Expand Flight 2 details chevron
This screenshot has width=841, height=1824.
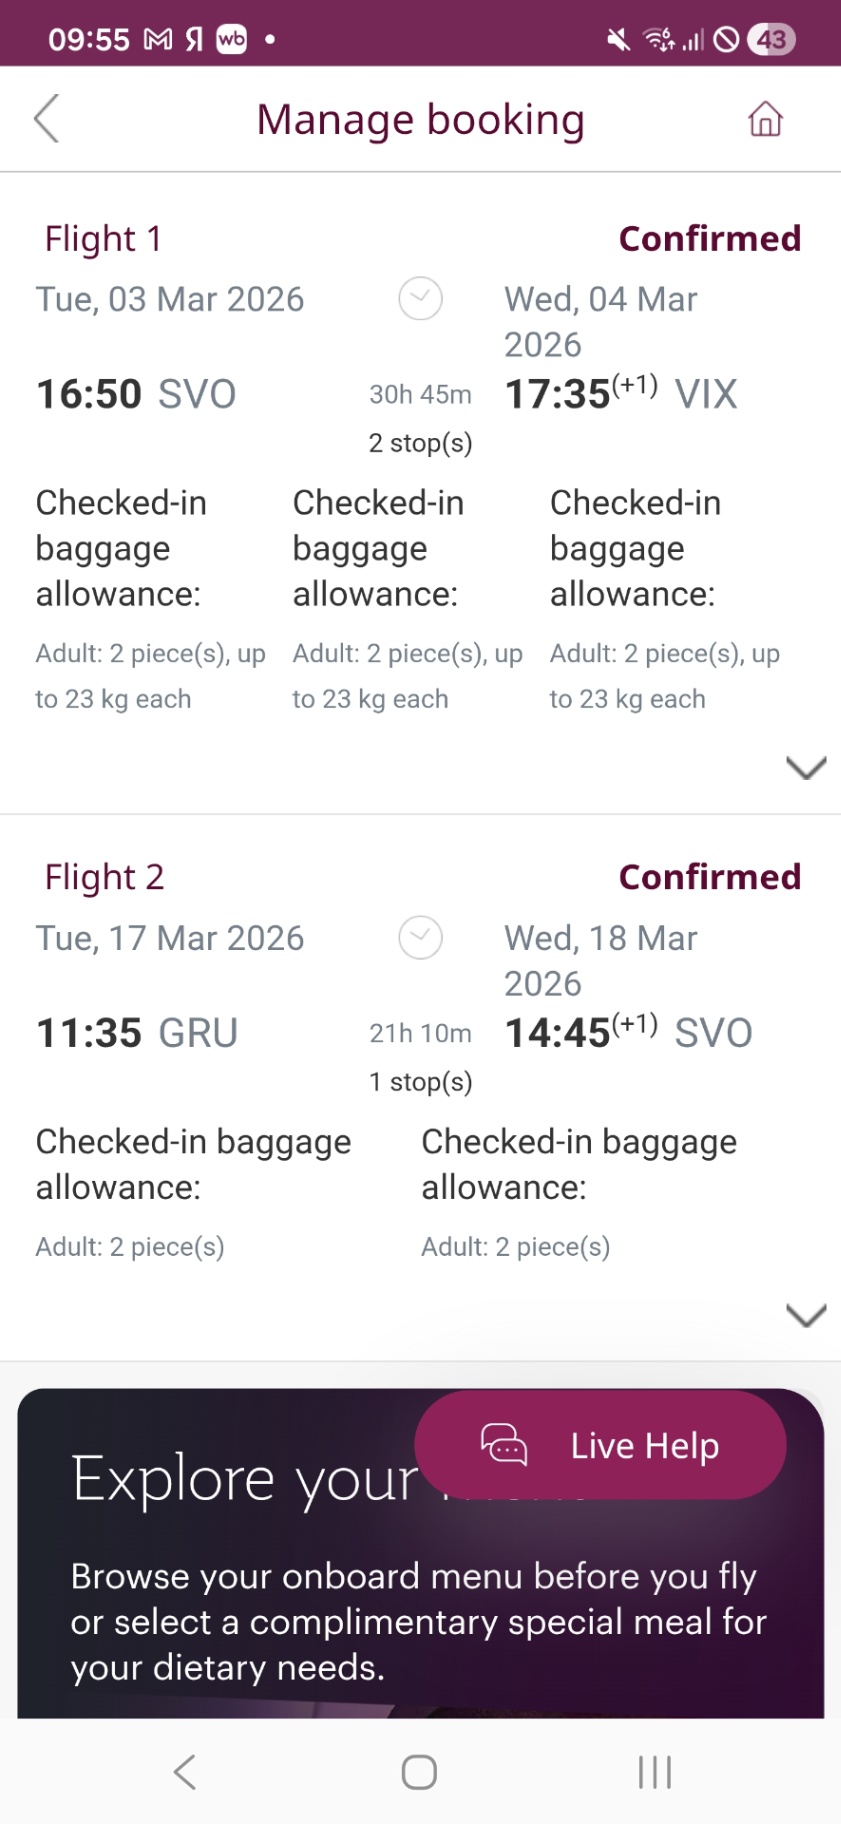(806, 1315)
